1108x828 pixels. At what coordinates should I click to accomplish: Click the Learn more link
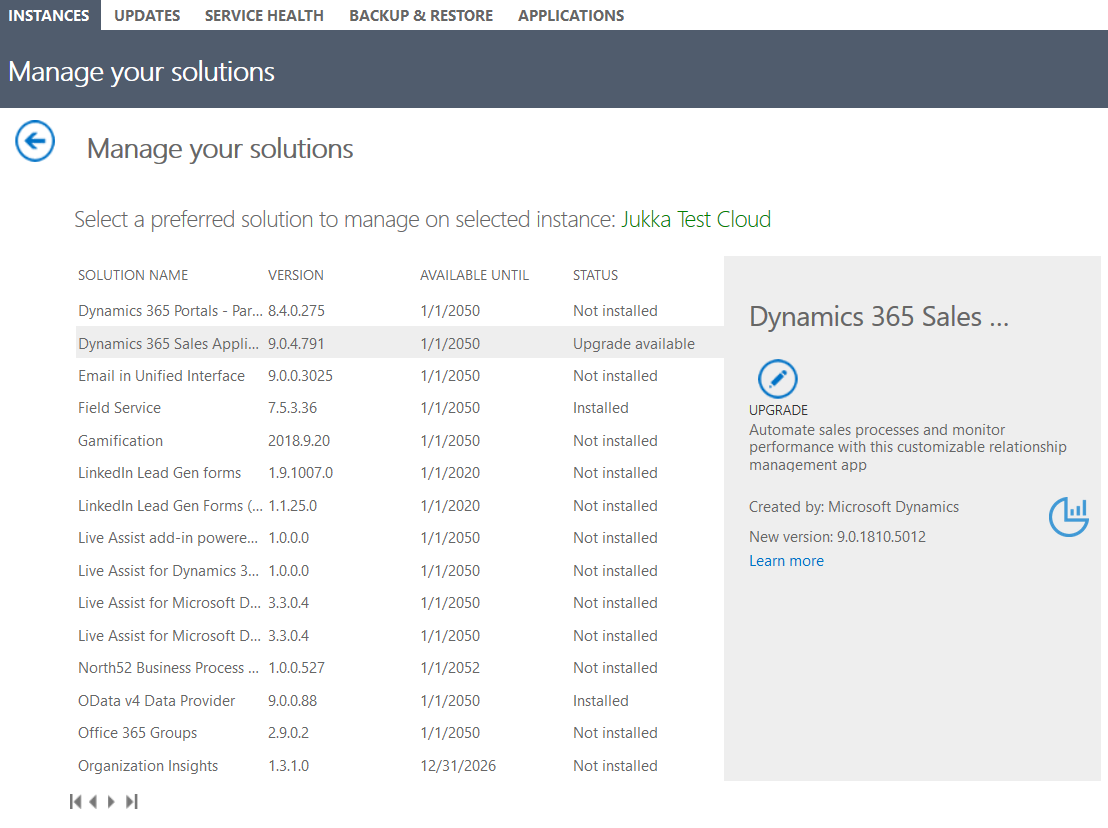786,561
